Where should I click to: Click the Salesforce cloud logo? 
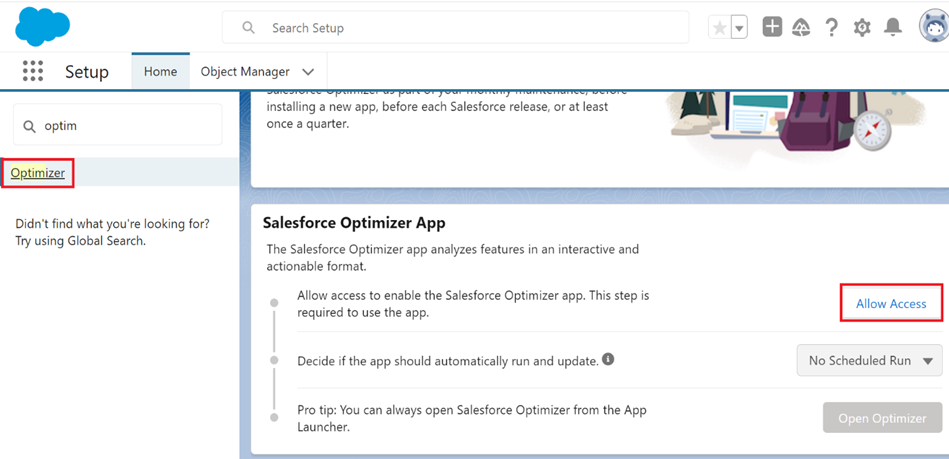pyautogui.click(x=42, y=27)
